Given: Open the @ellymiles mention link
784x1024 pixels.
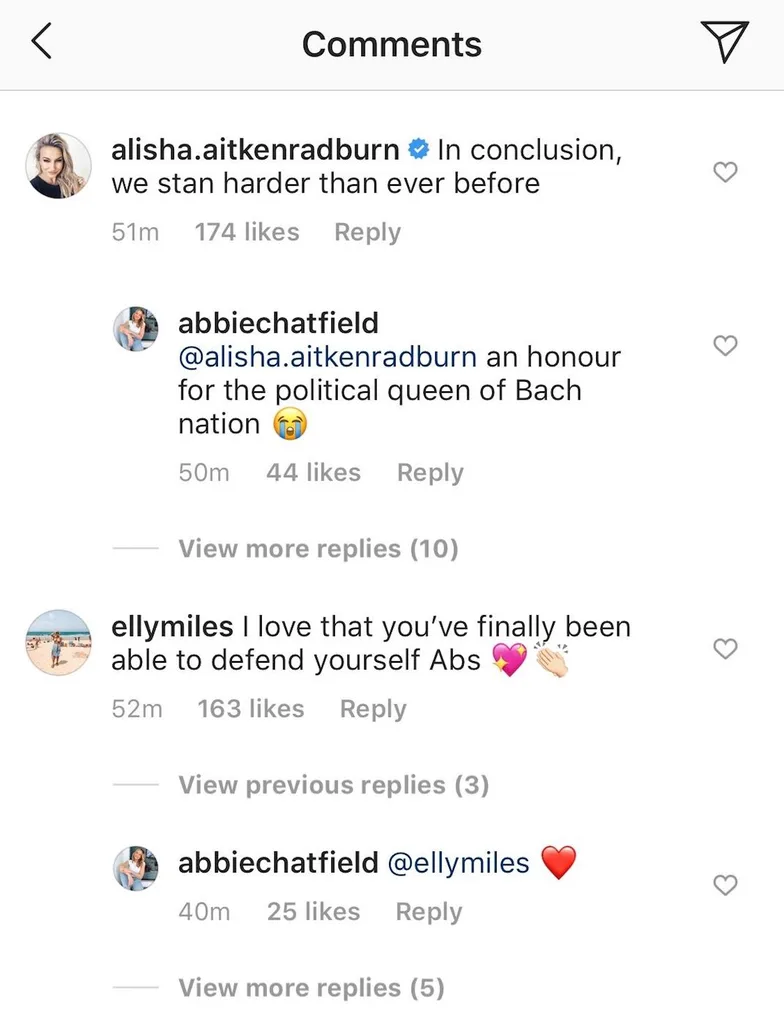Looking at the screenshot, I should pos(458,862).
